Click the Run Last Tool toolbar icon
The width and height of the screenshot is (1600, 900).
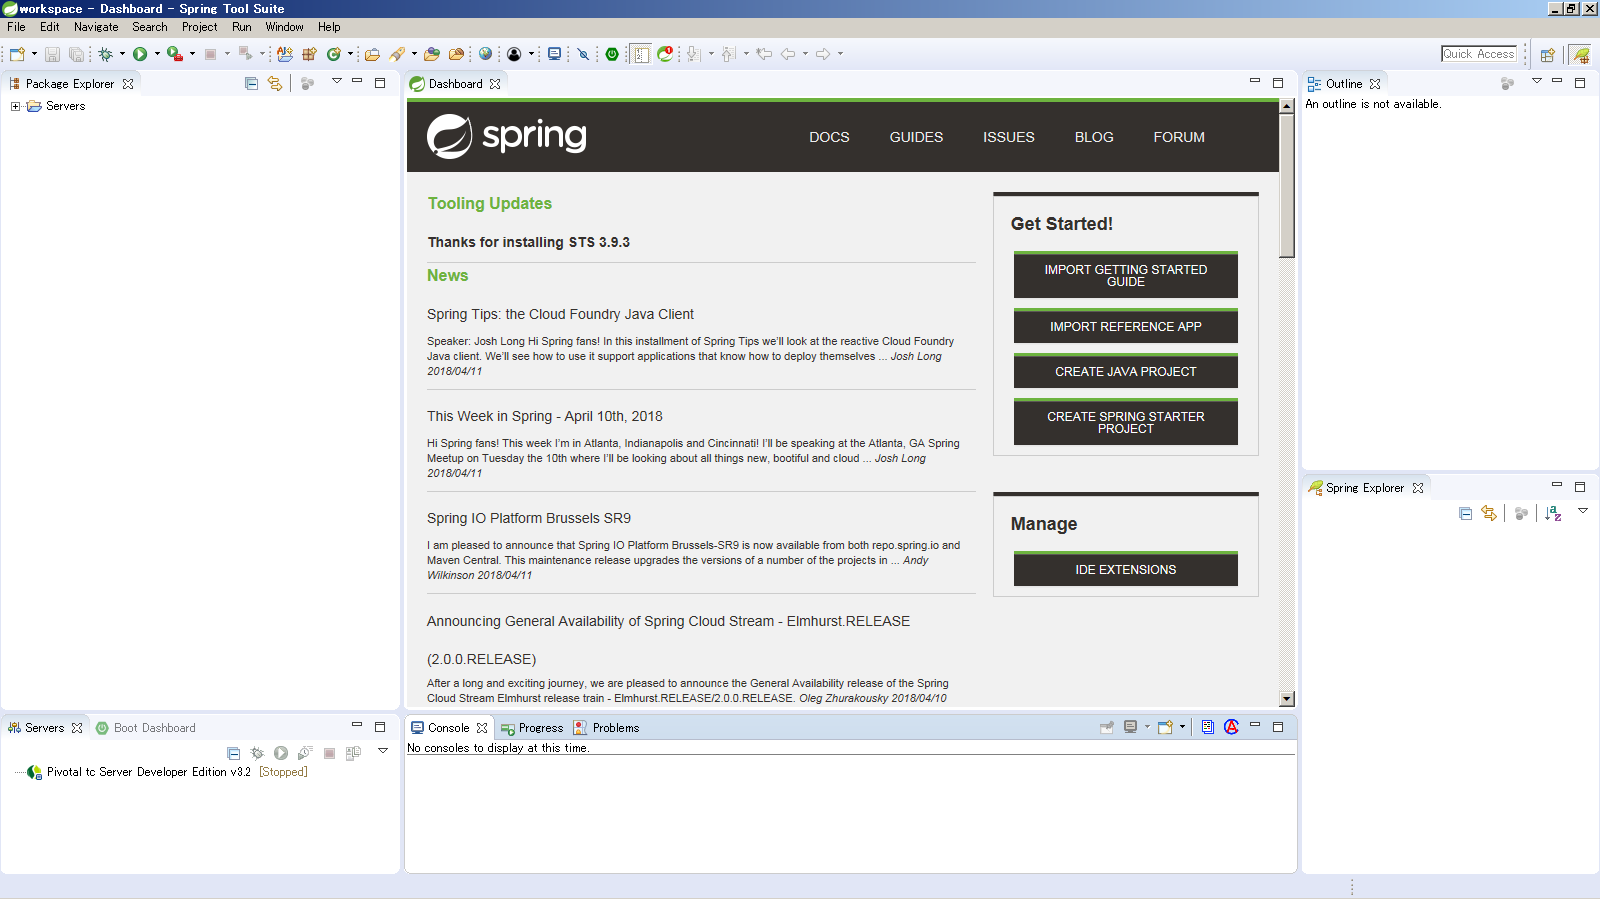pos(175,54)
